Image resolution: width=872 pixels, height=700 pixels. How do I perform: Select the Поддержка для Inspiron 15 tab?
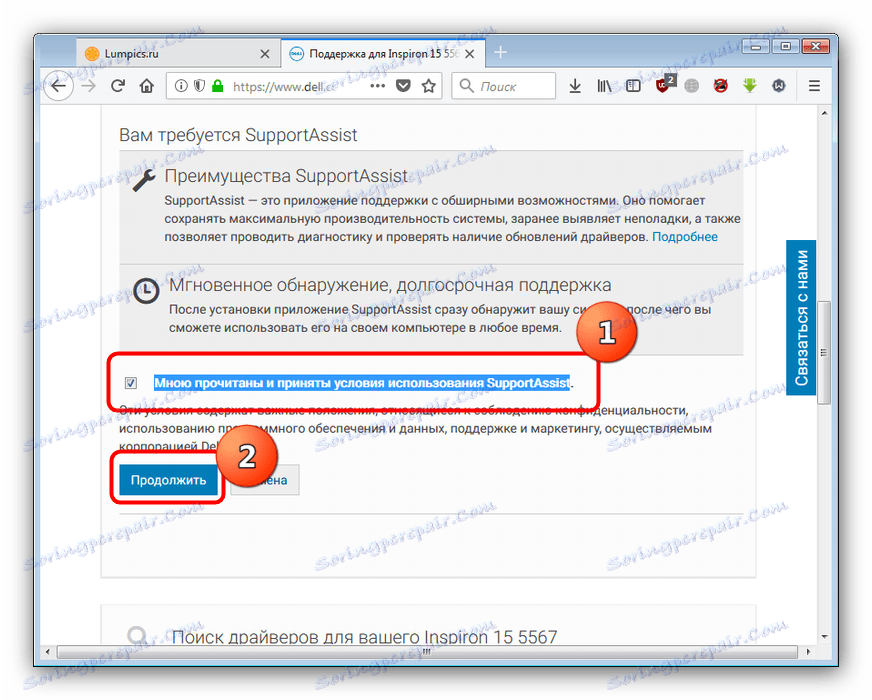pyautogui.click(x=383, y=53)
